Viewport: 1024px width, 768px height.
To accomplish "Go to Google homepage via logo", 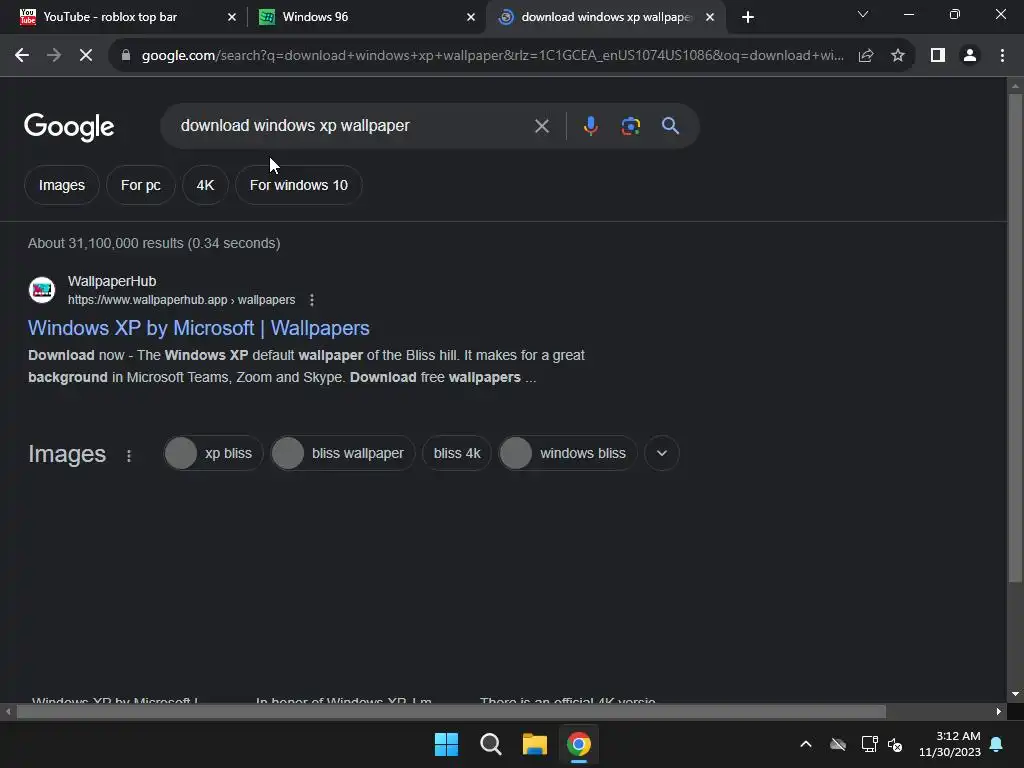I will [69, 127].
